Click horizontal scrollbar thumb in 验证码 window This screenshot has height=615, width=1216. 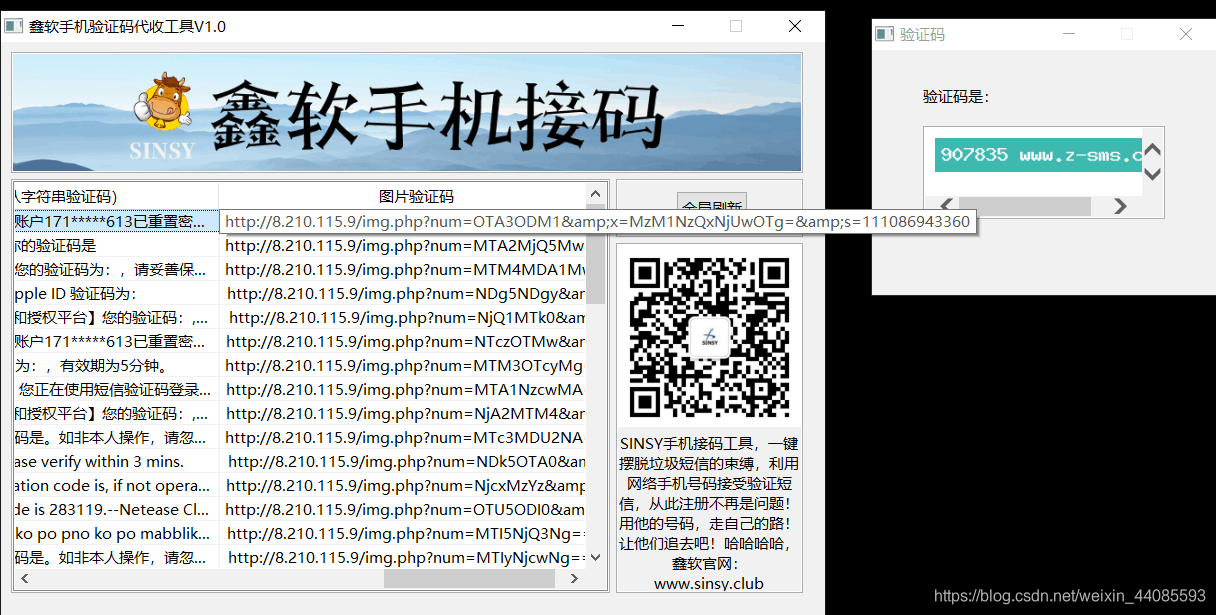(1024, 206)
